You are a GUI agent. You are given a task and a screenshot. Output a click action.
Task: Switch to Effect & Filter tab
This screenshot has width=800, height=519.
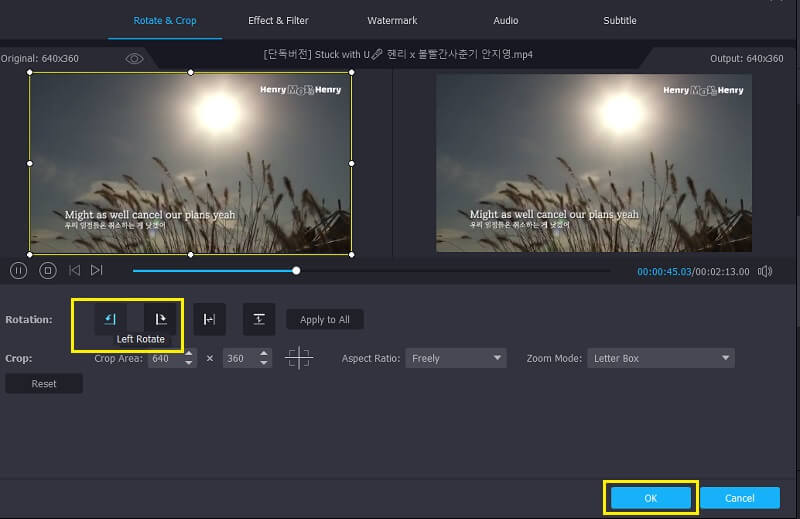[x=278, y=20]
